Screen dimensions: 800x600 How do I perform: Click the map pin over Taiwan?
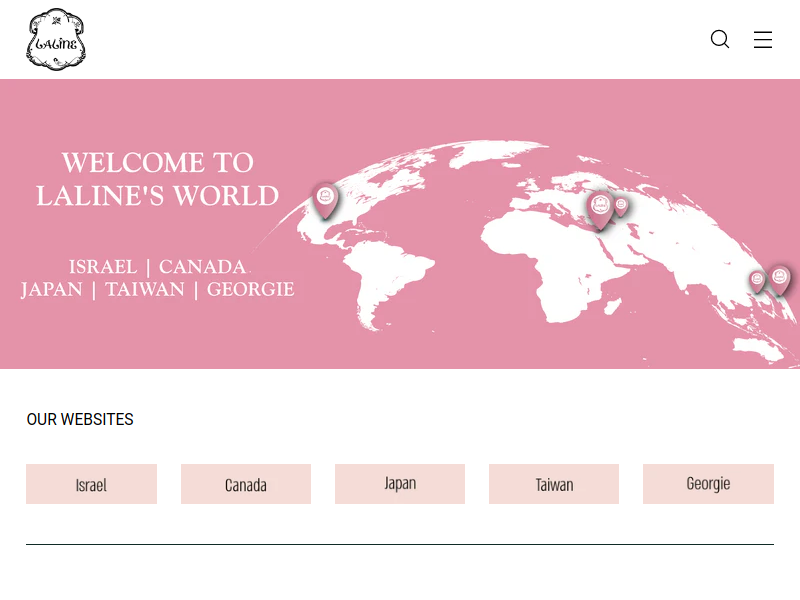(757, 282)
